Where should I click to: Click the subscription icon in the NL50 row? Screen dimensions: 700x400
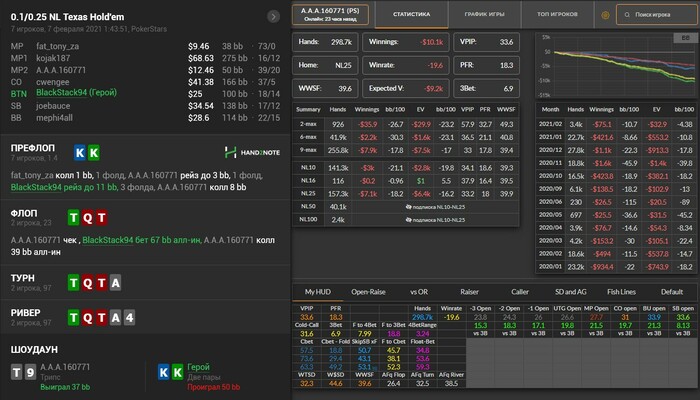pos(408,207)
